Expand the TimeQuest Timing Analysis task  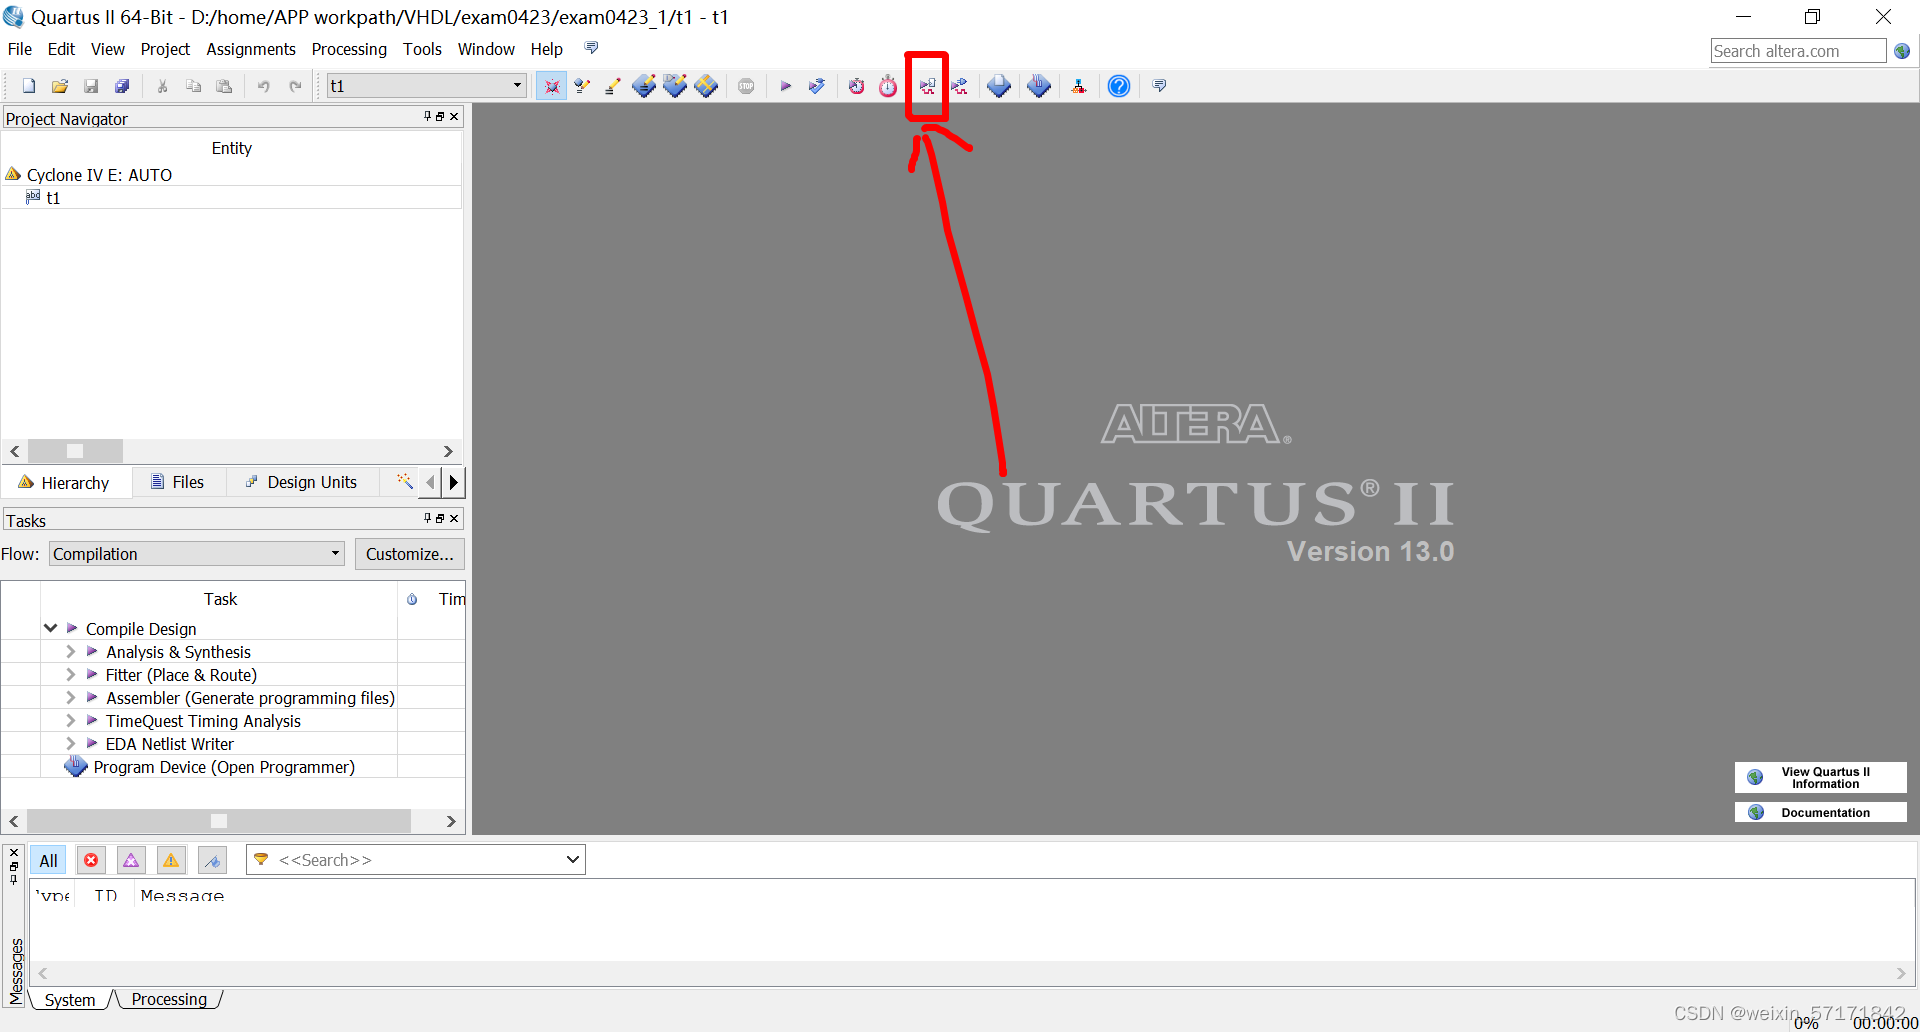point(70,720)
